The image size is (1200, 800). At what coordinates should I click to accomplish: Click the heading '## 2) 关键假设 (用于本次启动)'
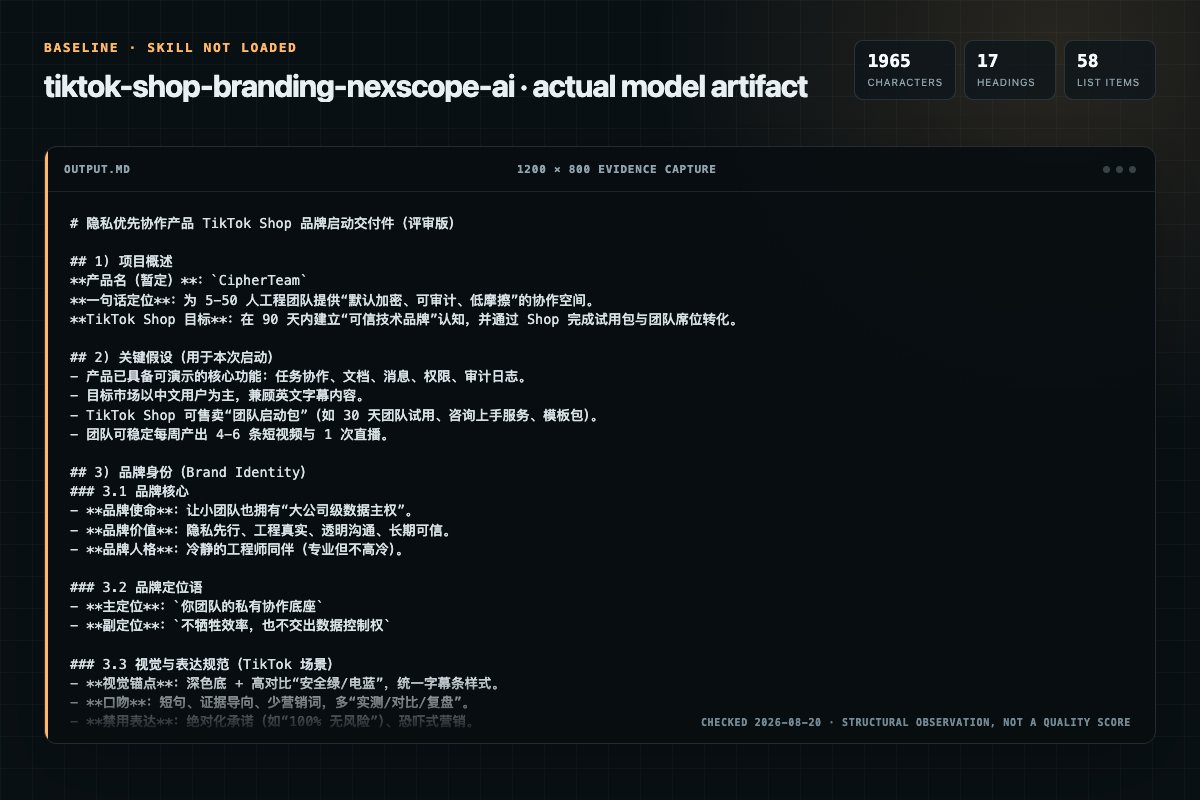(172, 357)
